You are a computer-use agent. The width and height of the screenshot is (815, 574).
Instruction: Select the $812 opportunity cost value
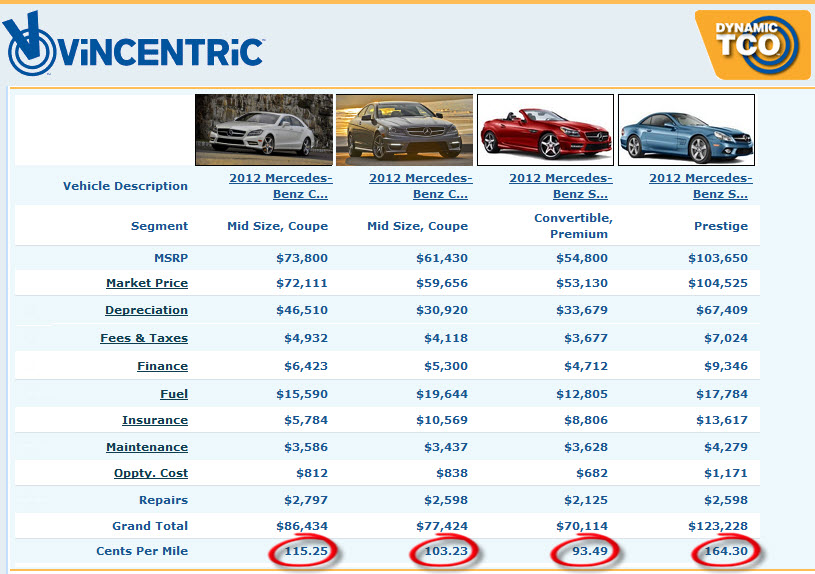pyautogui.click(x=312, y=473)
